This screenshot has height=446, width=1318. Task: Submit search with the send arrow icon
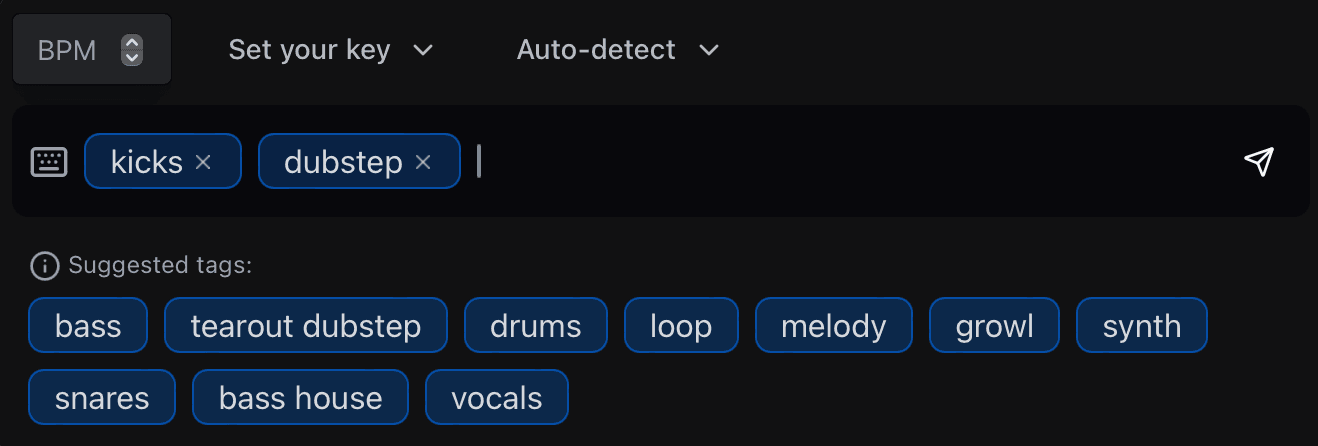pos(1259,161)
